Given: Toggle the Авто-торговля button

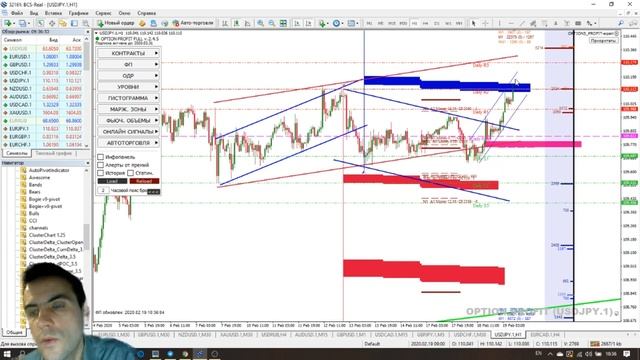Looking at the screenshot, I should [x=193, y=23].
